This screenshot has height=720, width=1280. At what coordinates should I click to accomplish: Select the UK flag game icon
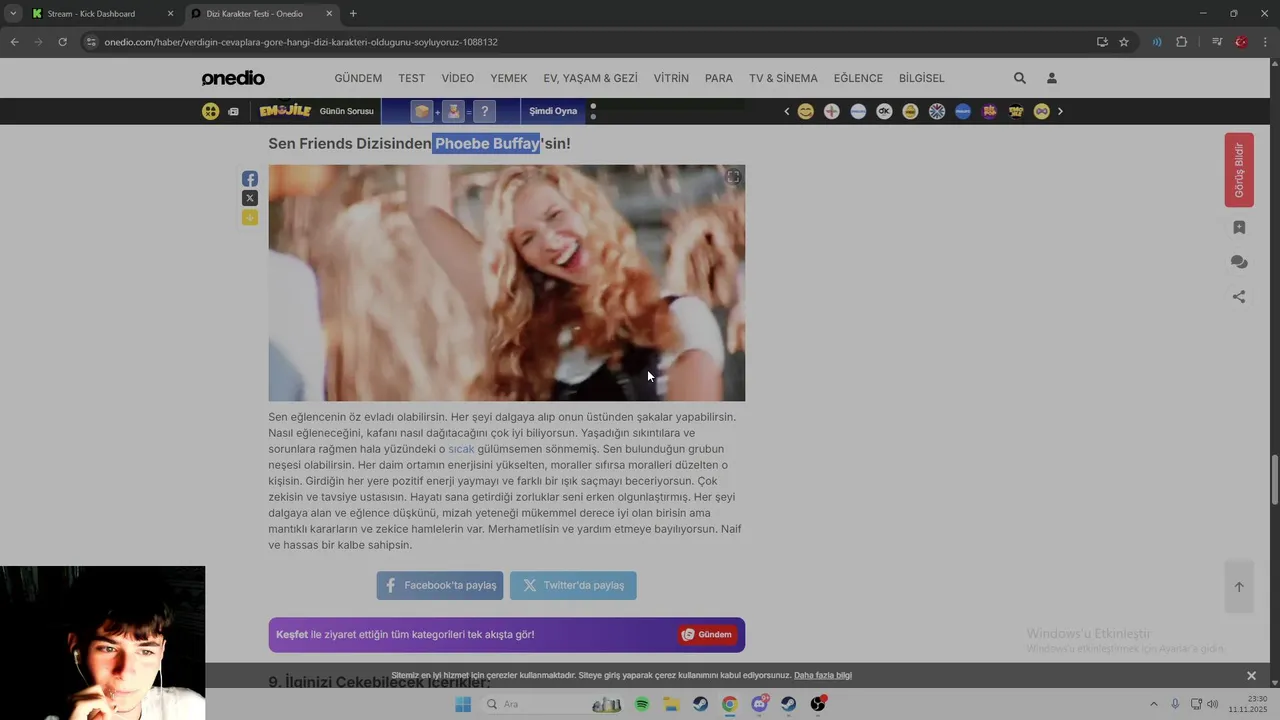[x=937, y=111]
